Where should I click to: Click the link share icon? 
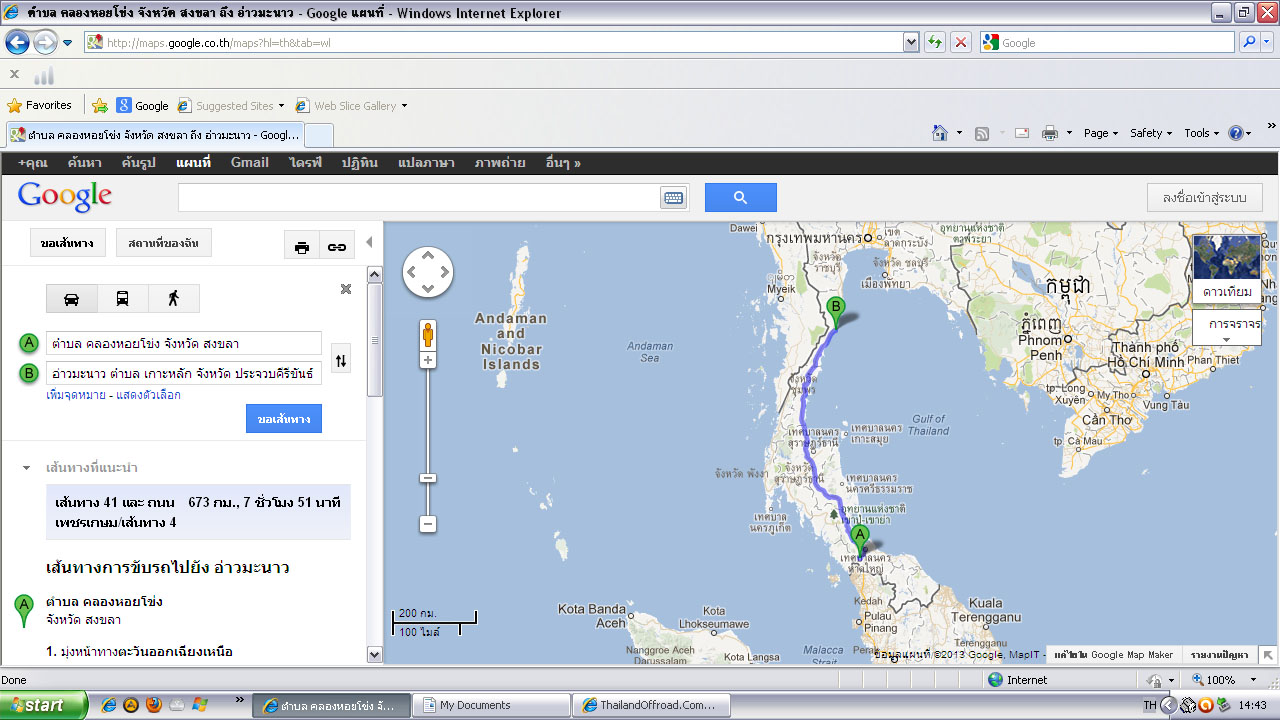(x=338, y=247)
